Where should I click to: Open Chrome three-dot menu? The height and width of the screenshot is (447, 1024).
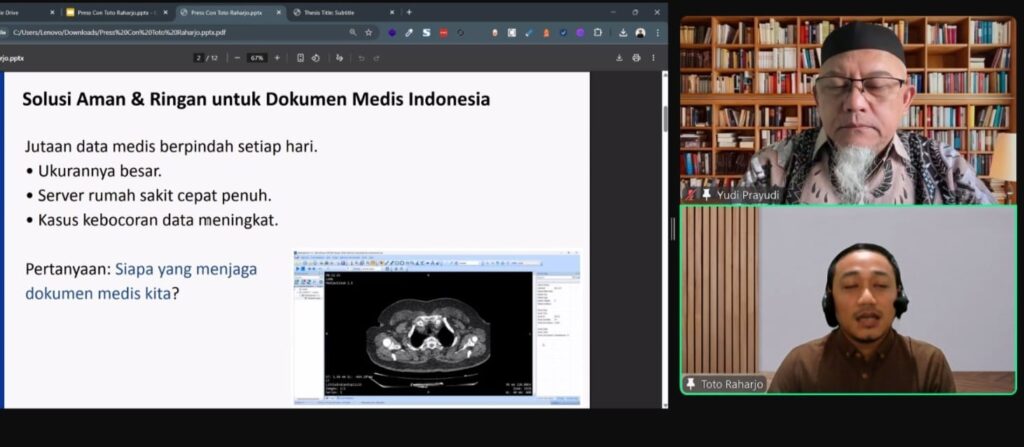(x=657, y=32)
